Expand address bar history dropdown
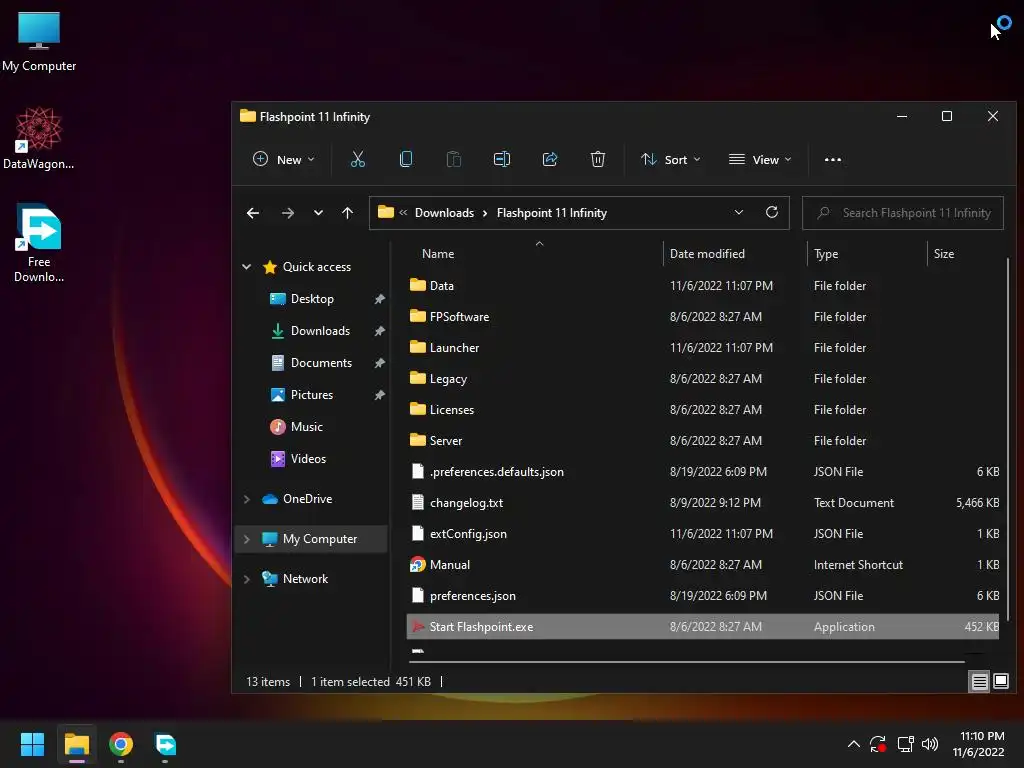Screen dimensions: 1024x768 [x=739, y=212]
